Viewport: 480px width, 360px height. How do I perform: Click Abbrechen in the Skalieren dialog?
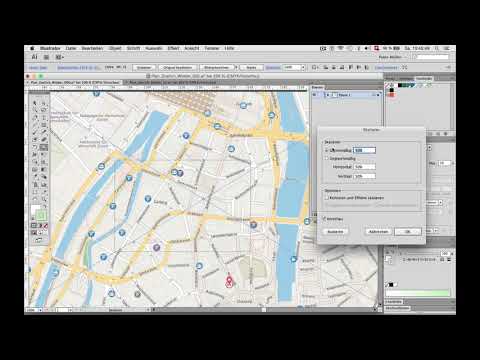[378, 231]
